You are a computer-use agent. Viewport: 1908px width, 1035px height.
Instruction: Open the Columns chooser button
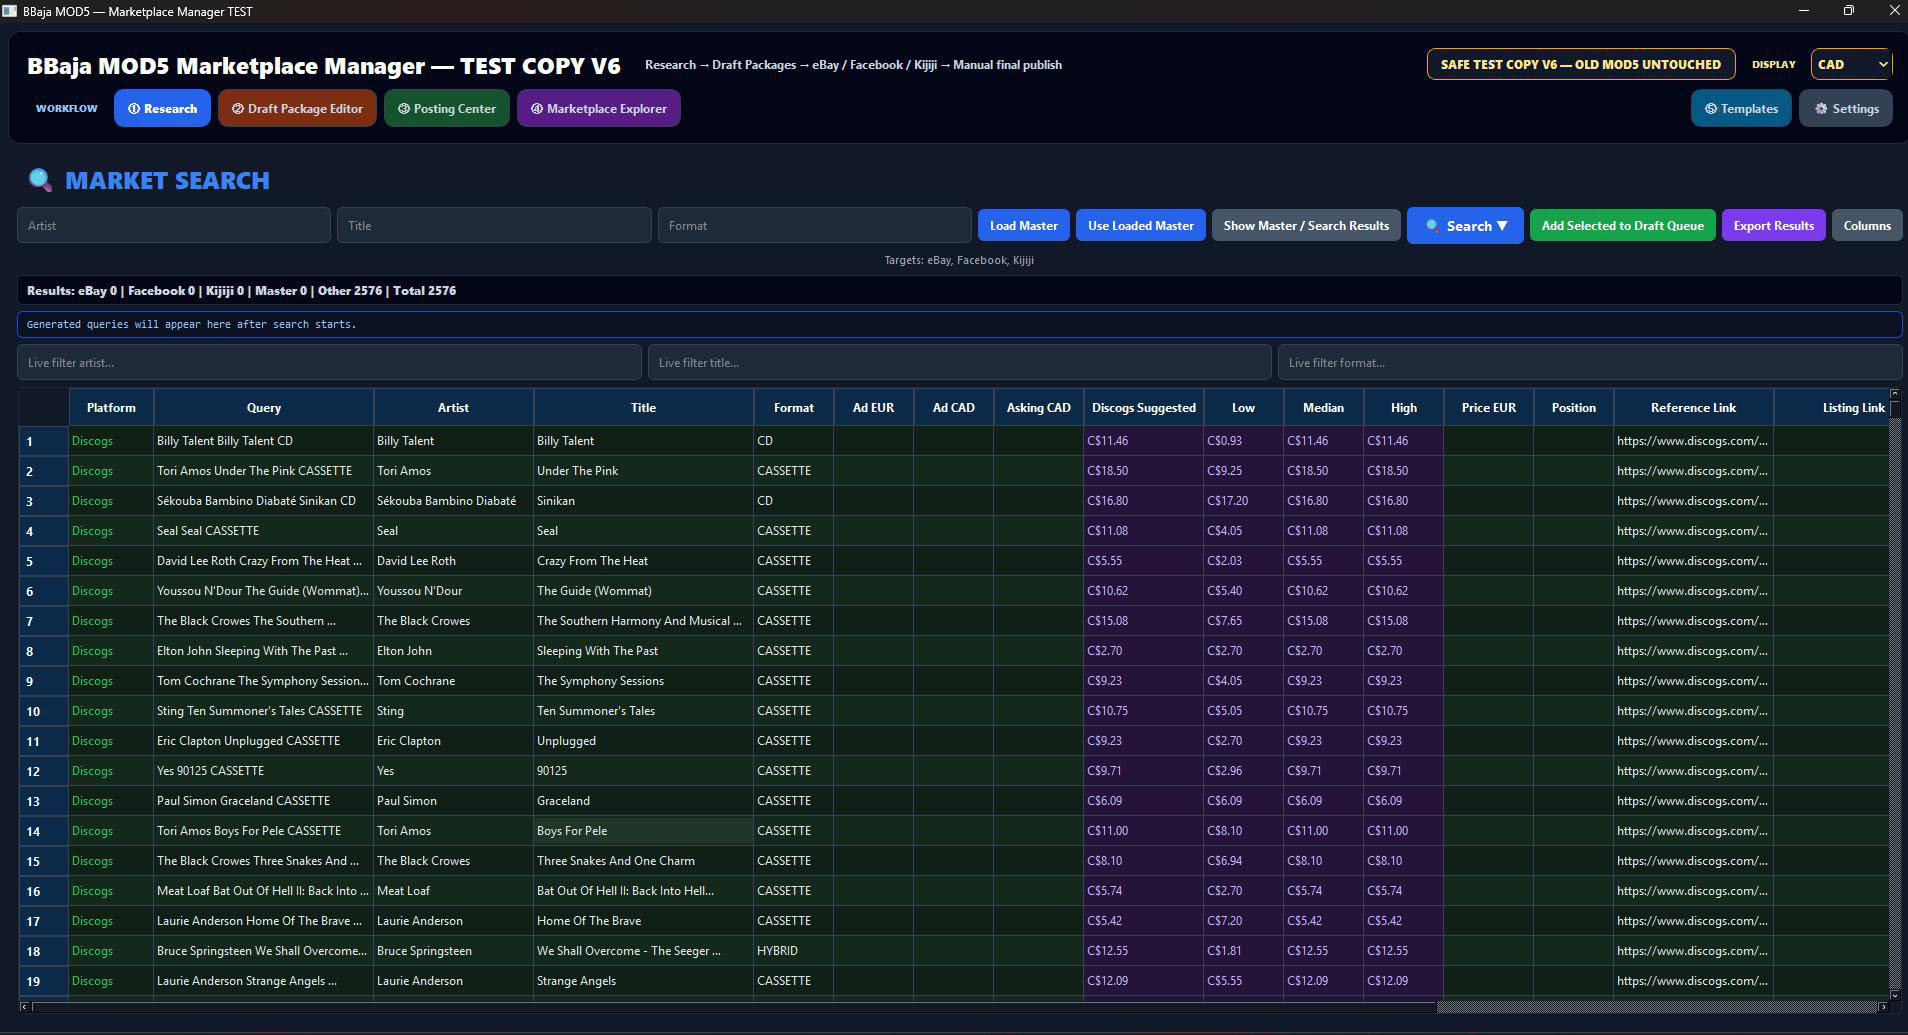(x=1867, y=225)
